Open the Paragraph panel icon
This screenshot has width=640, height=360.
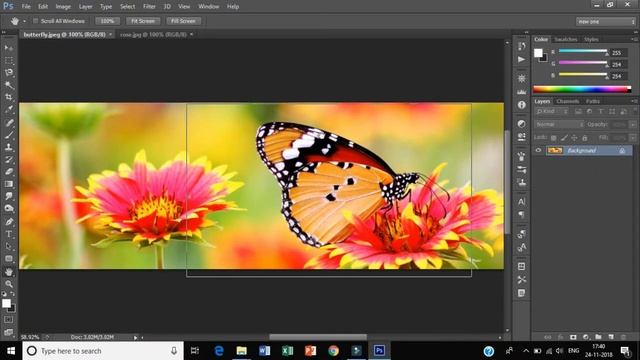[x=522, y=215]
